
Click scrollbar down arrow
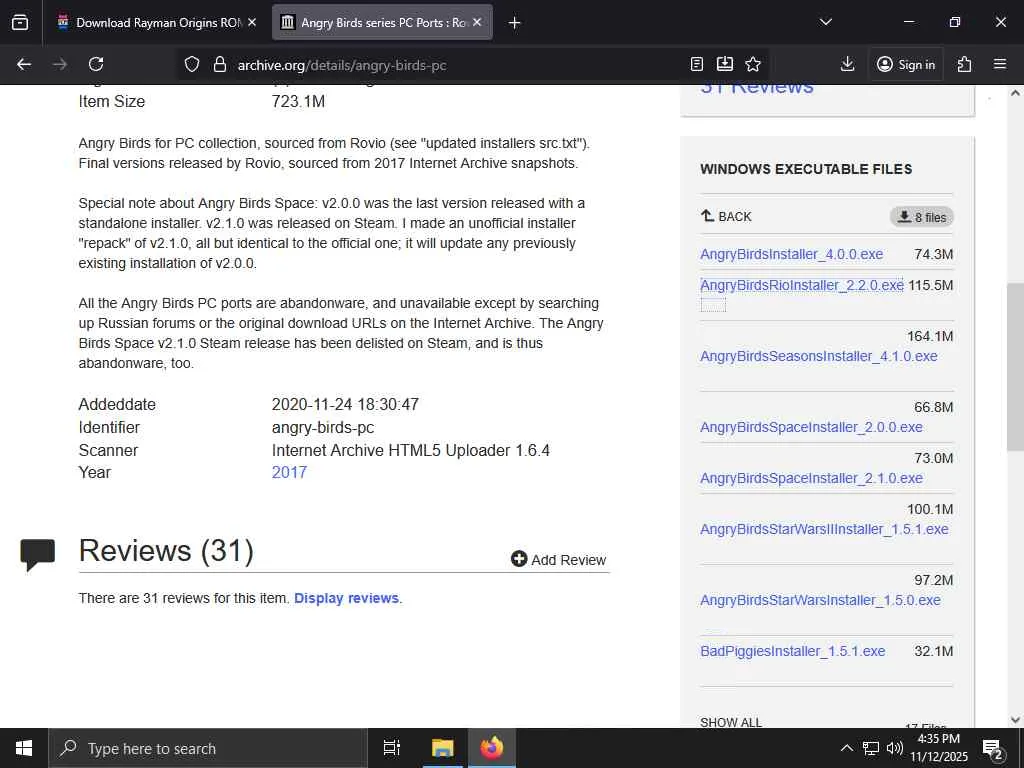pyautogui.click(x=1015, y=720)
